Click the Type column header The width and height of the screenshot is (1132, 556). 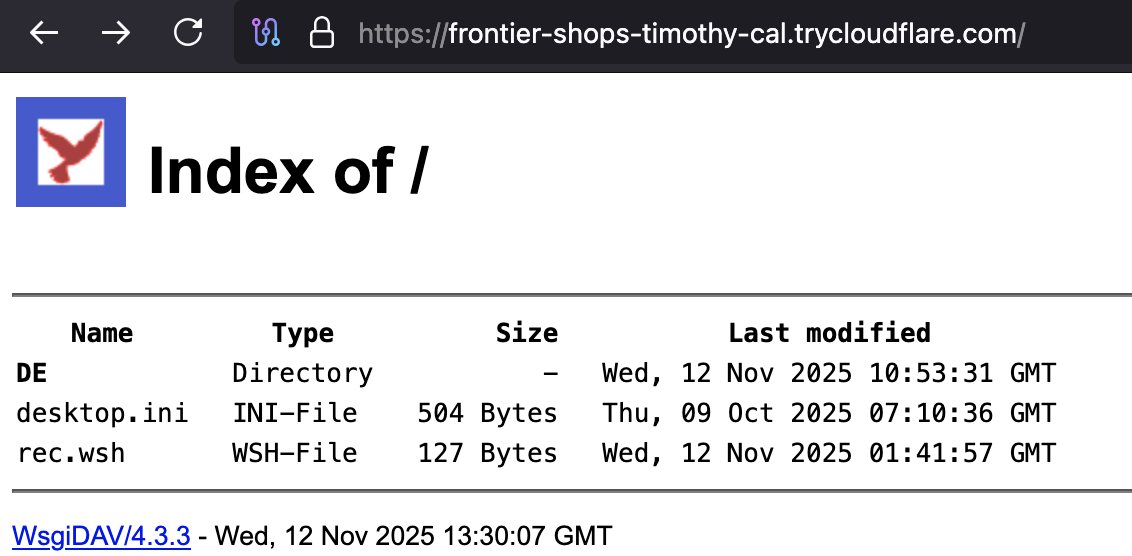coord(302,333)
